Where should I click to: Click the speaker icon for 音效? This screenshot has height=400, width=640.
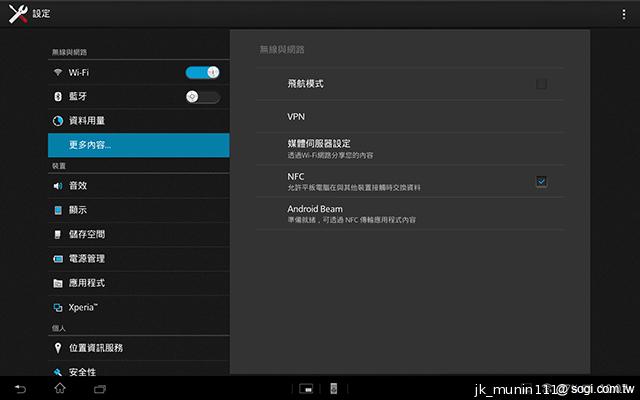[x=58, y=186]
